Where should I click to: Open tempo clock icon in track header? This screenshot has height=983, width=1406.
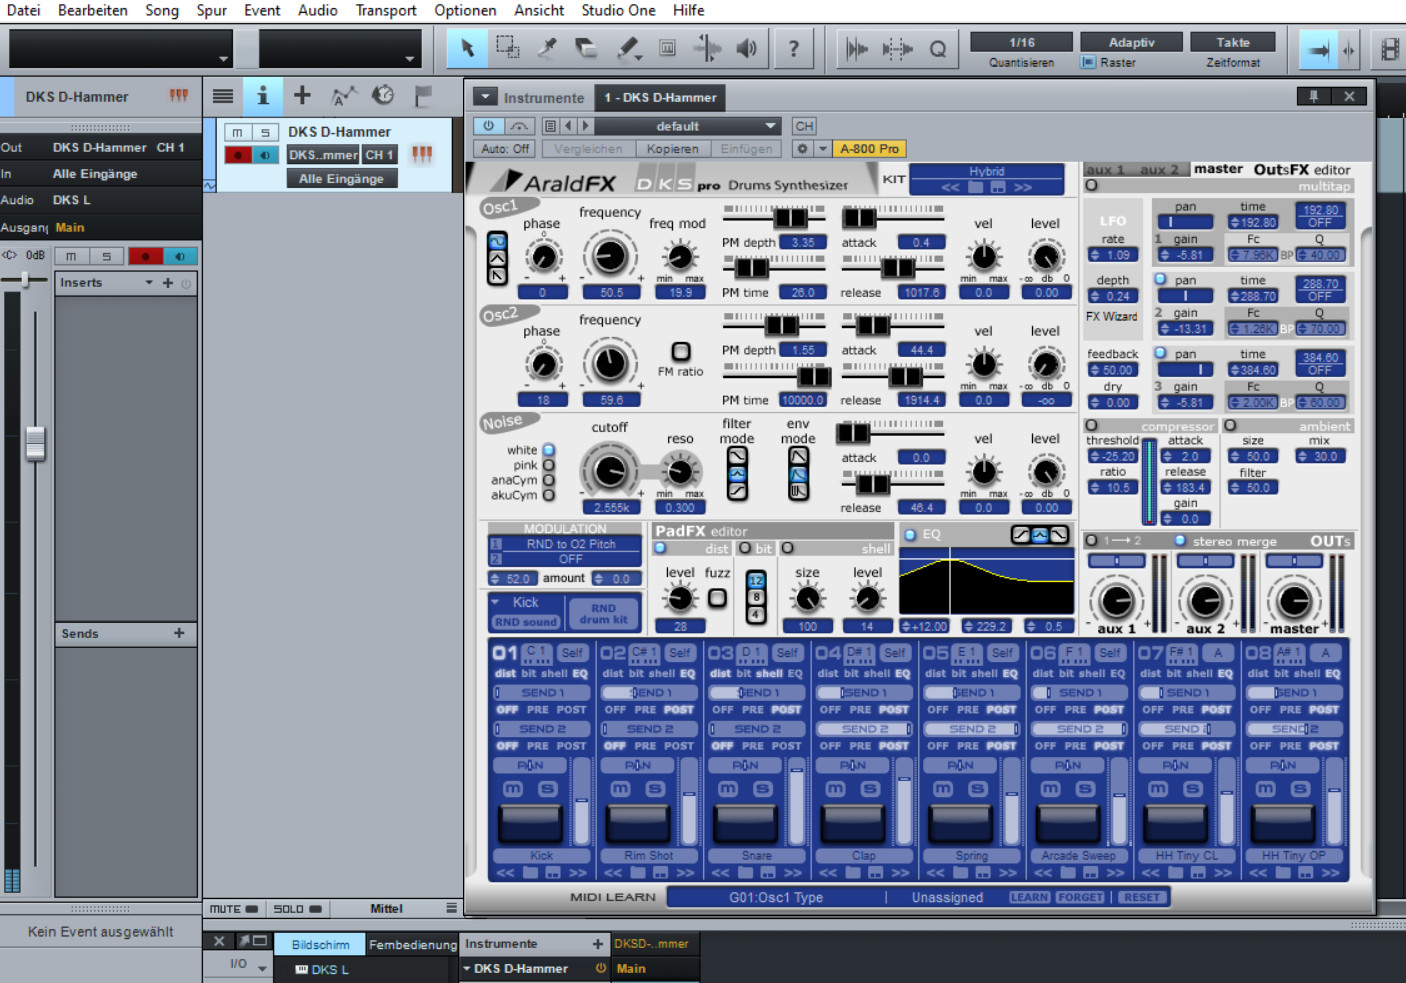[383, 96]
